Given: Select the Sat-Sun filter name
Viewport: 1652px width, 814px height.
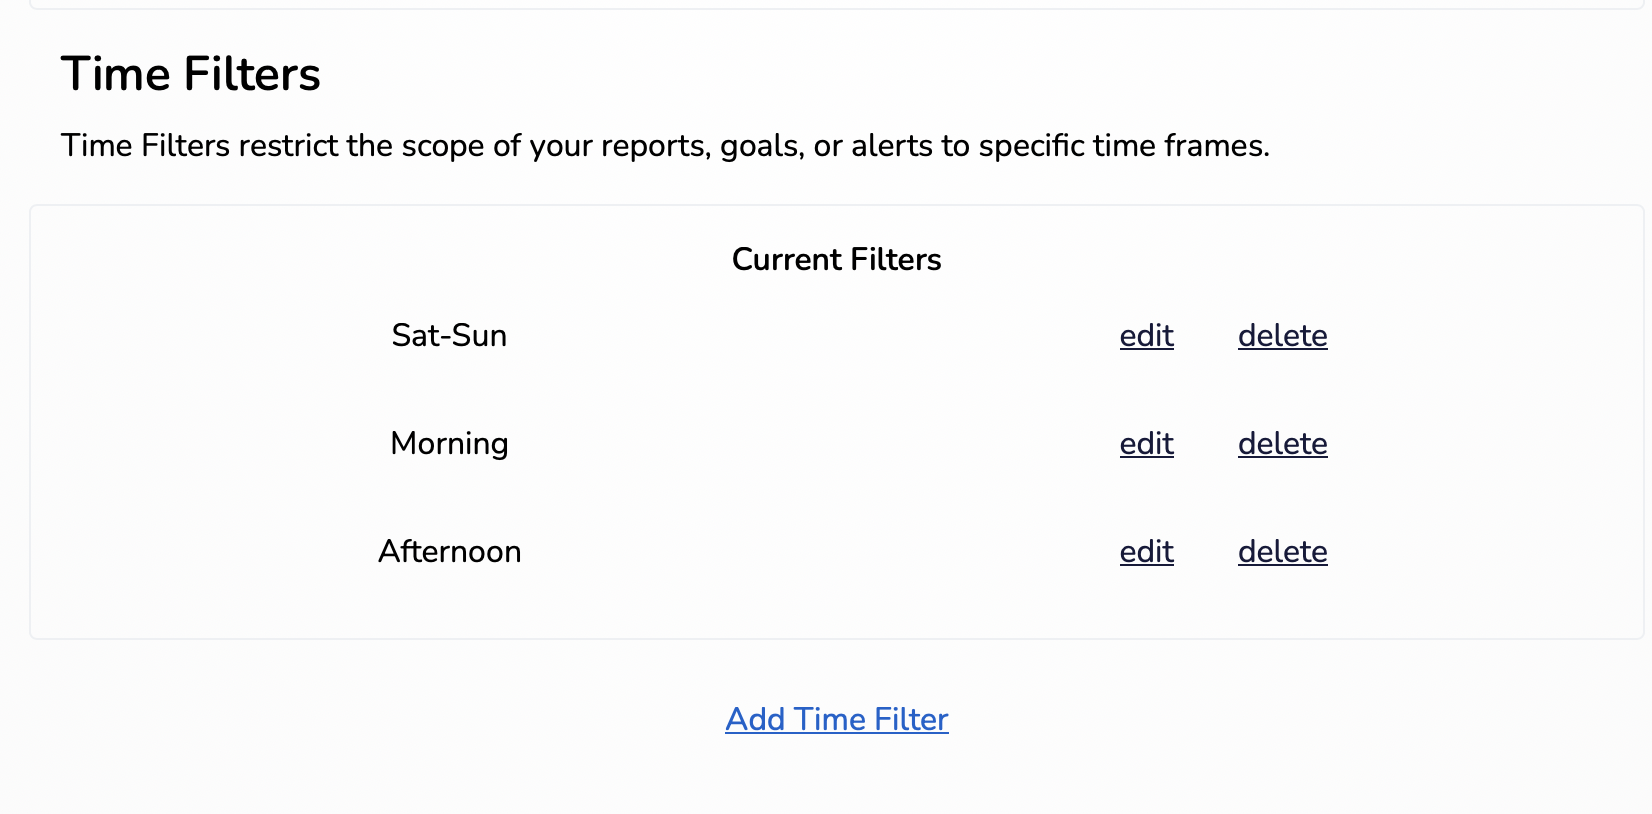Looking at the screenshot, I should [449, 336].
